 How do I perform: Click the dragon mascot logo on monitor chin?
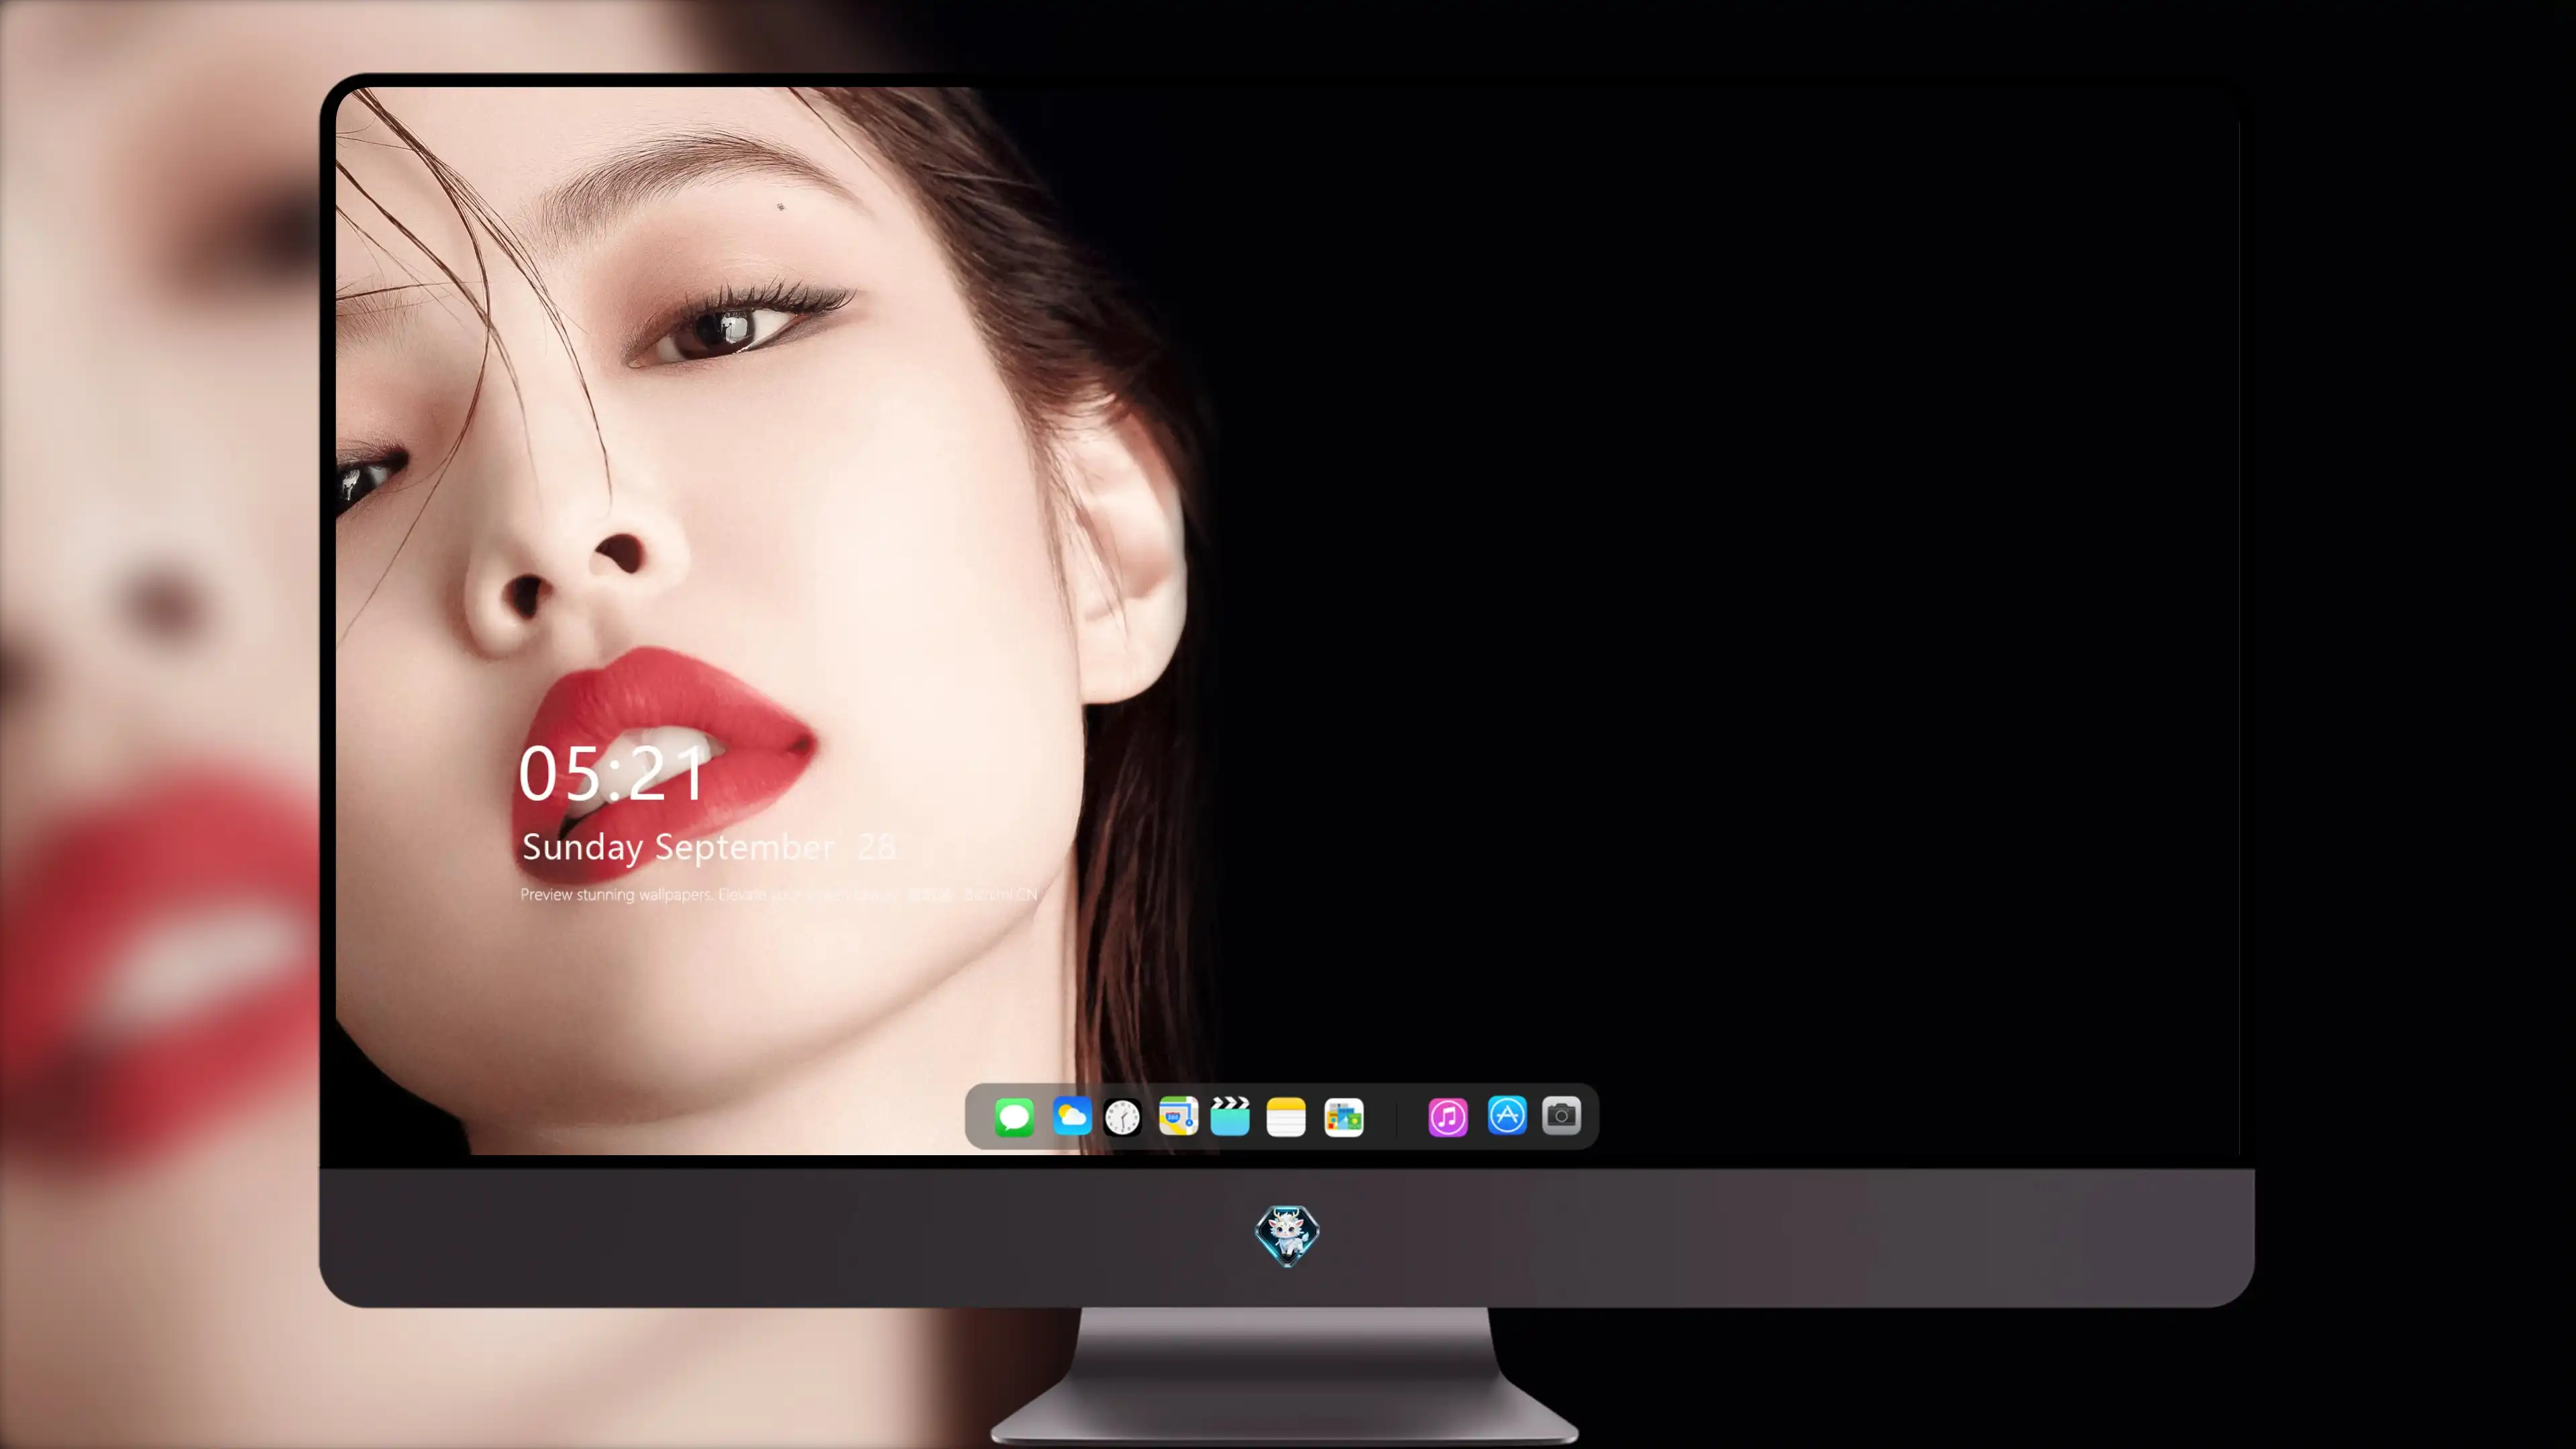point(1287,1235)
